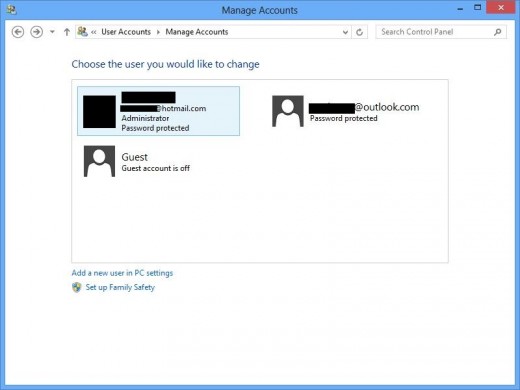Click 'Guest account is off' text

click(x=156, y=168)
